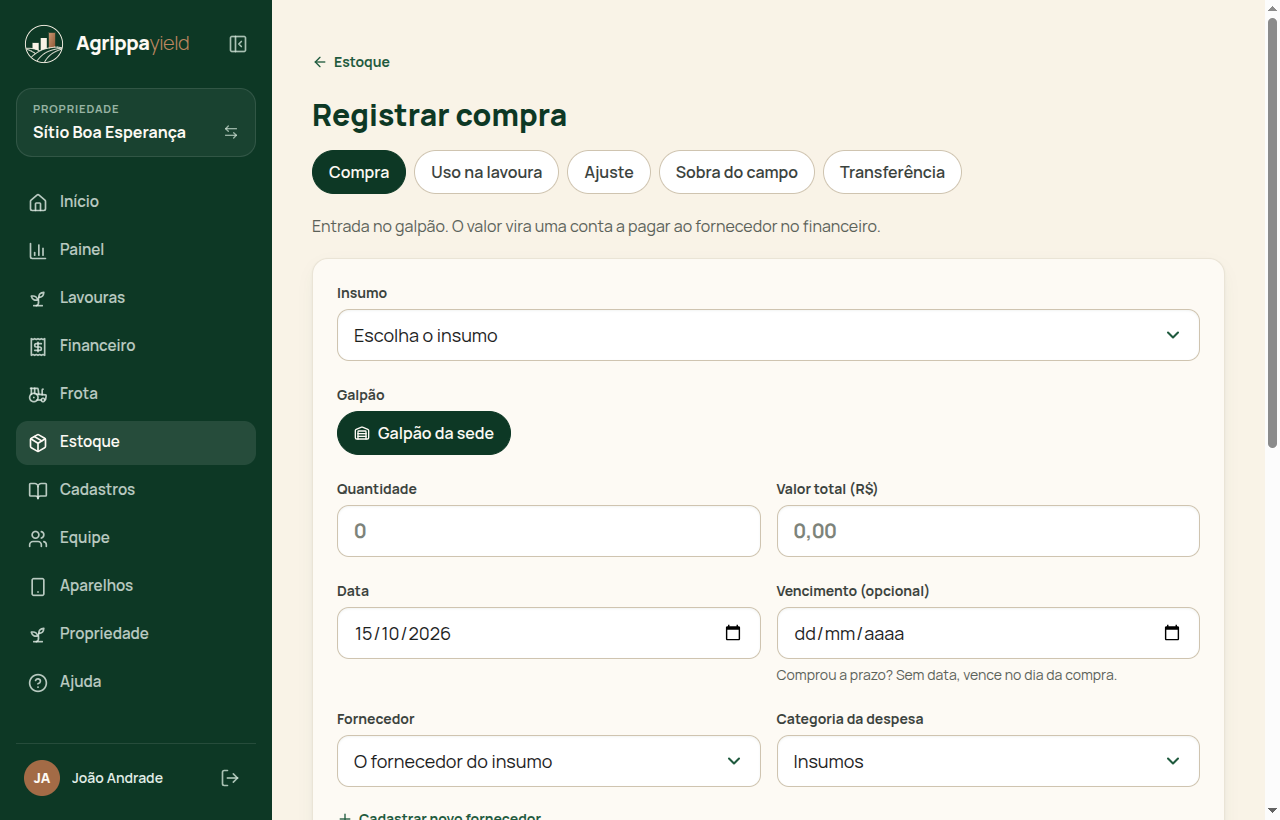
Task: Focus the Valor total (R$) input field
Action: coord(988,531)
